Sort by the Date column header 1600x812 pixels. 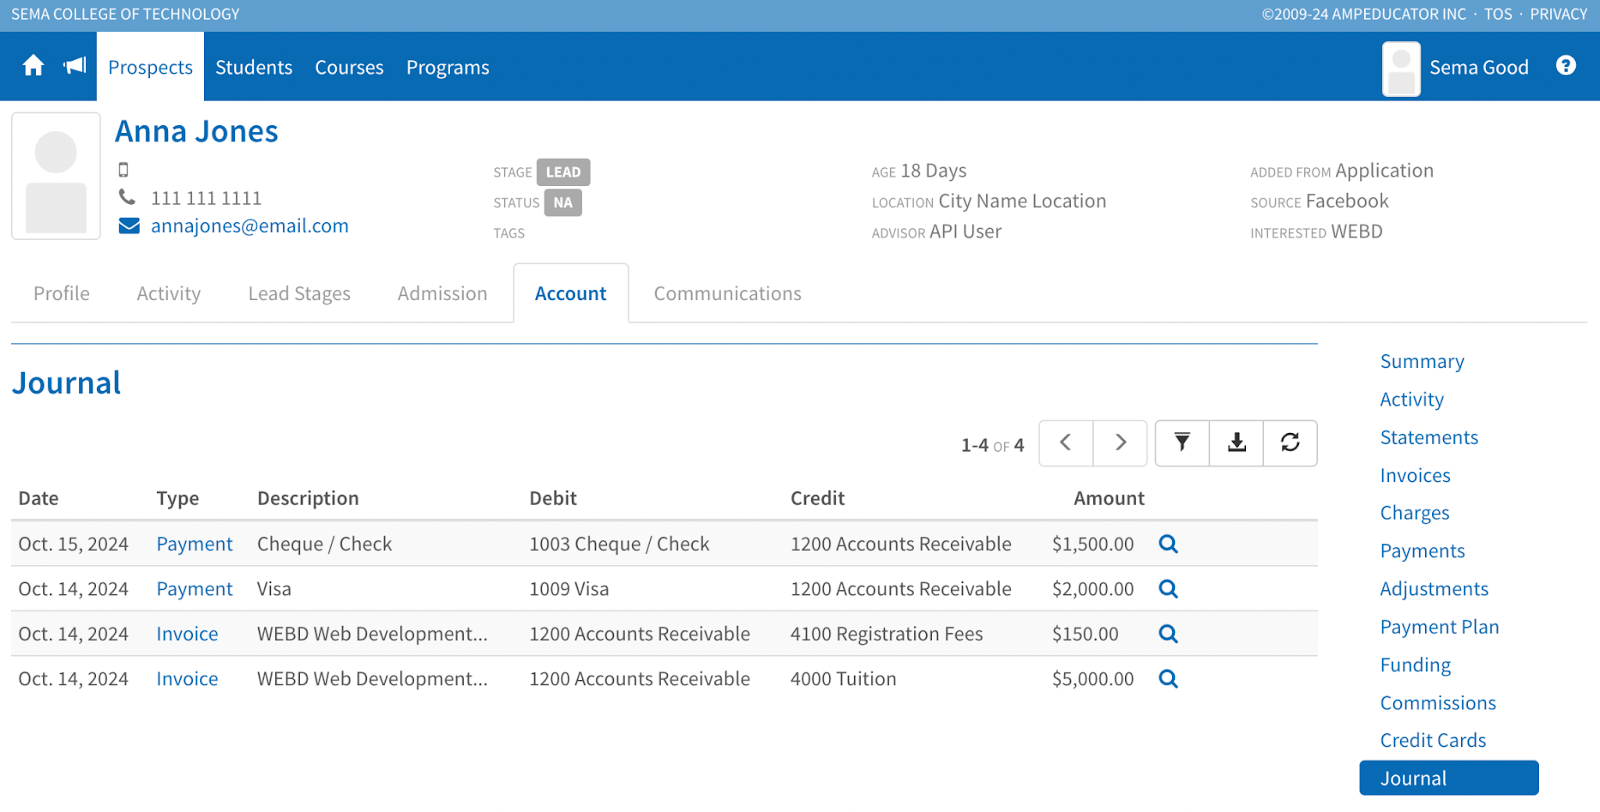click(39, 498)
